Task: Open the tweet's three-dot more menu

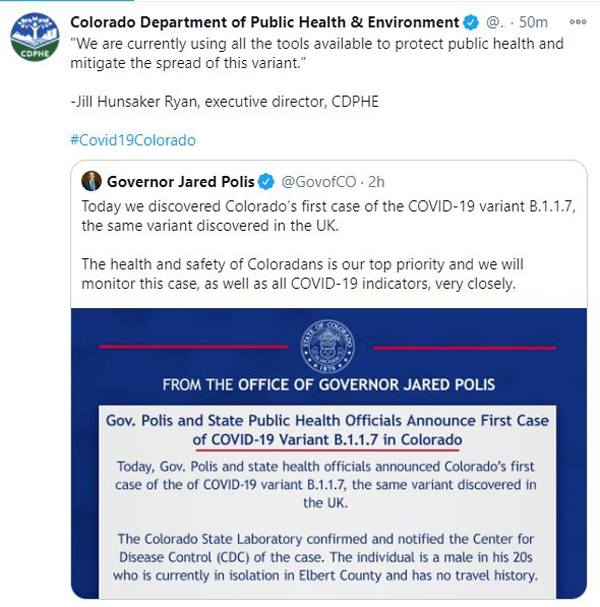Action: click(578, 22)
